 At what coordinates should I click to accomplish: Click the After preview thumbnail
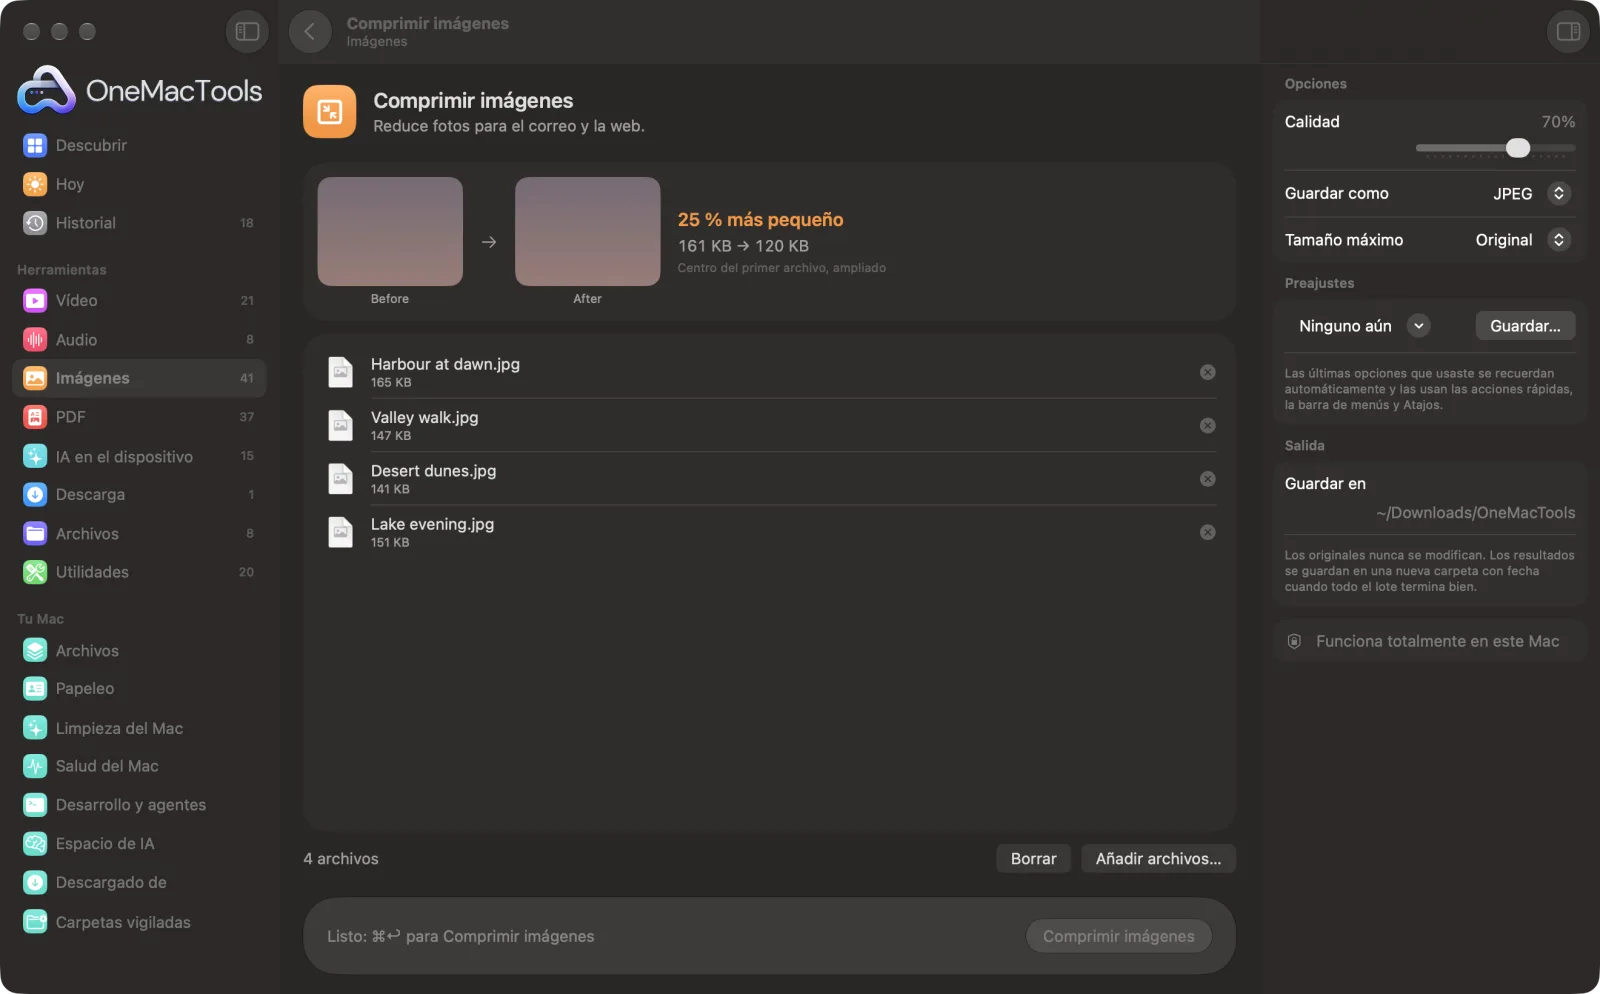[x=587, y=231]
